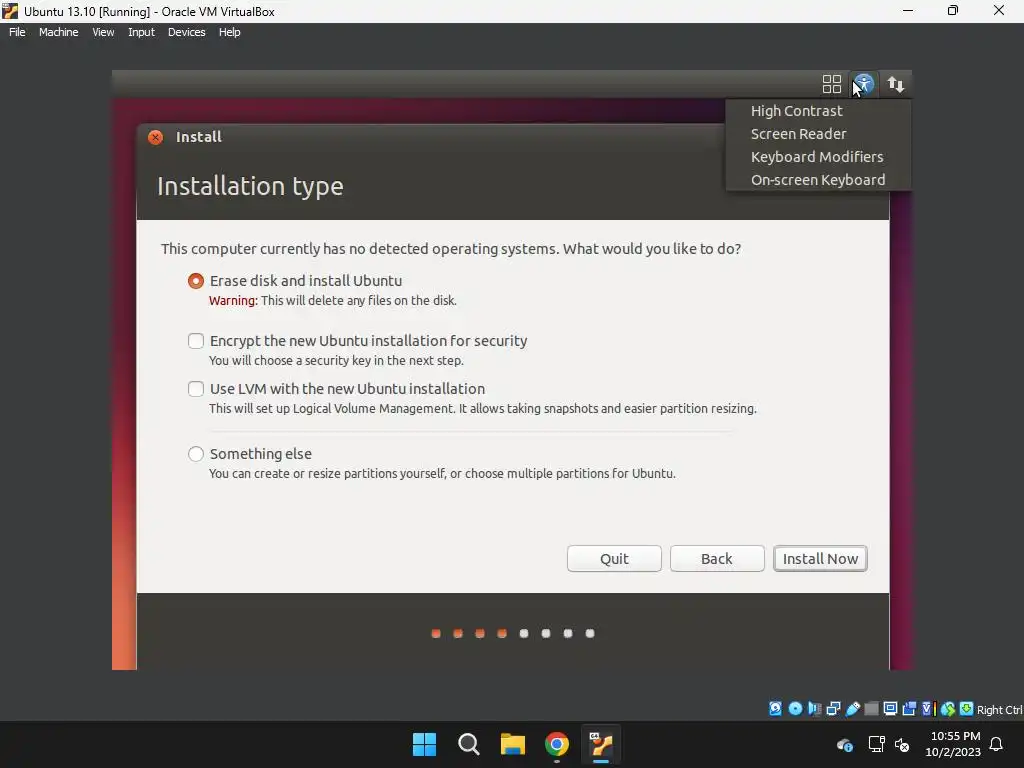
Task: Choose Screen Reader from accessibility menu
Action: pos(798,134)
